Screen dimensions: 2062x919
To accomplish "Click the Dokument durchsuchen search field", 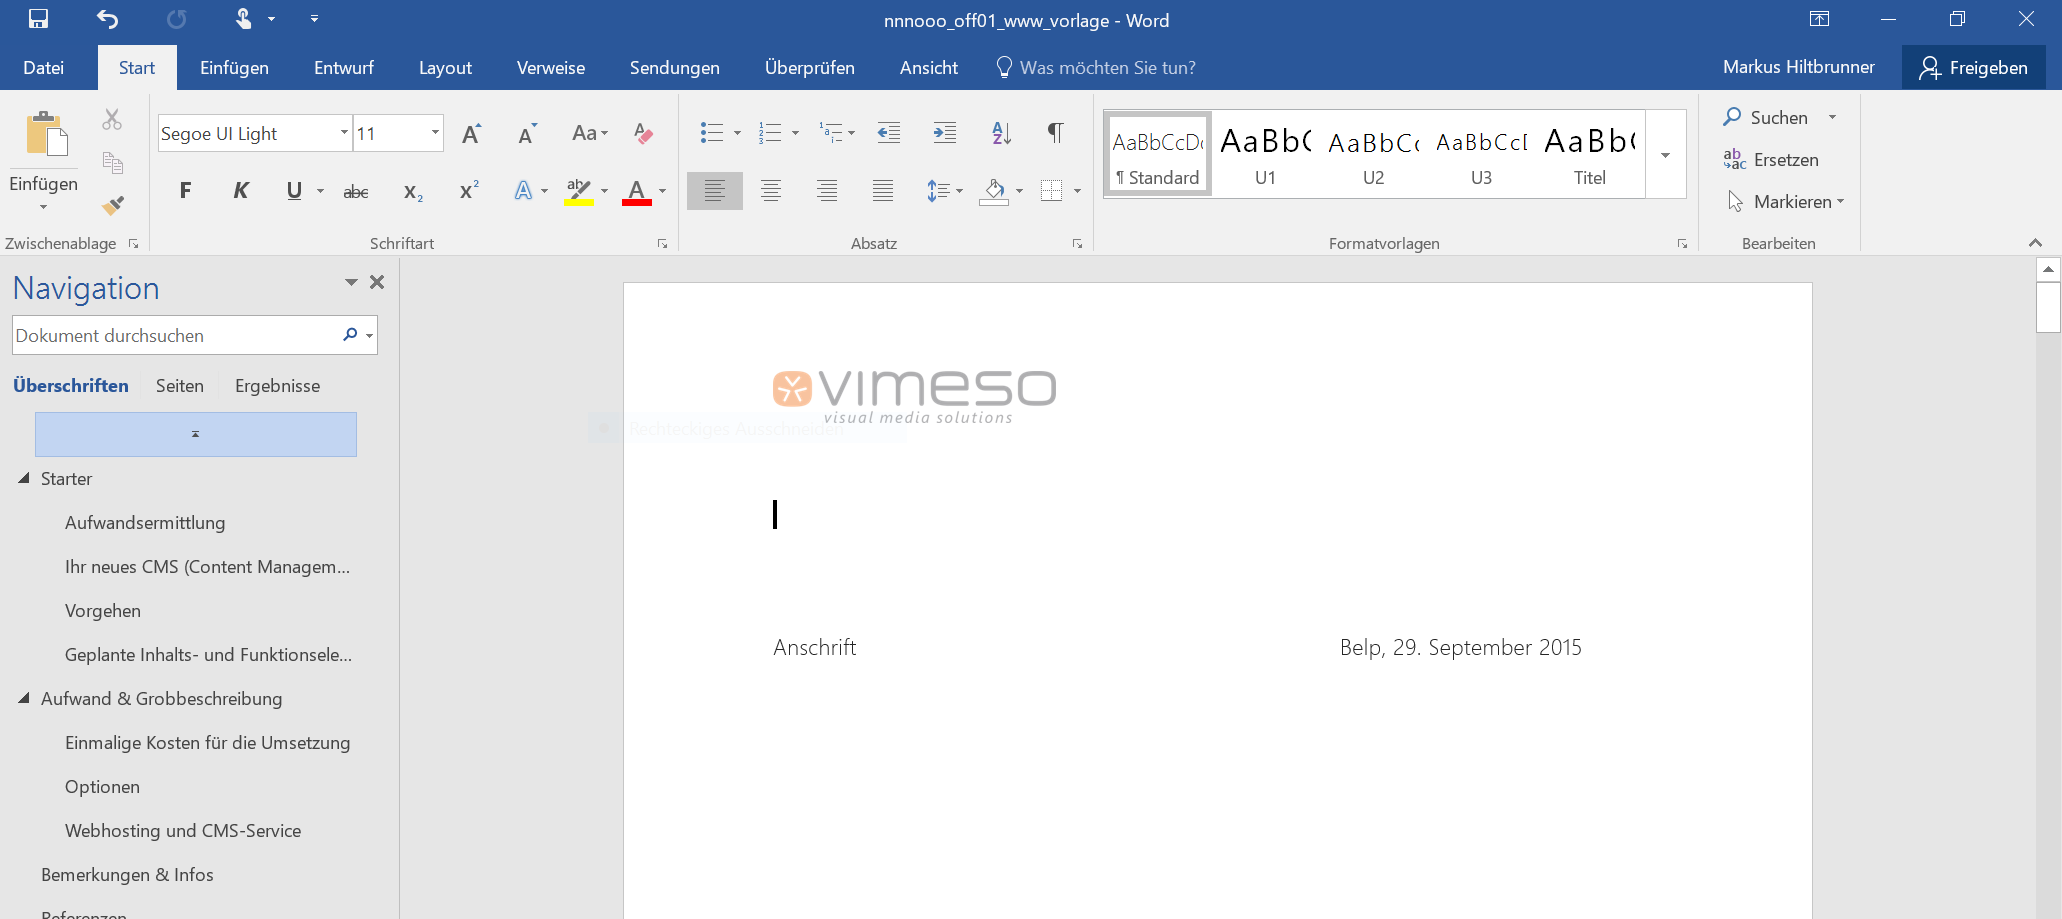I will (x=175, y=336).
